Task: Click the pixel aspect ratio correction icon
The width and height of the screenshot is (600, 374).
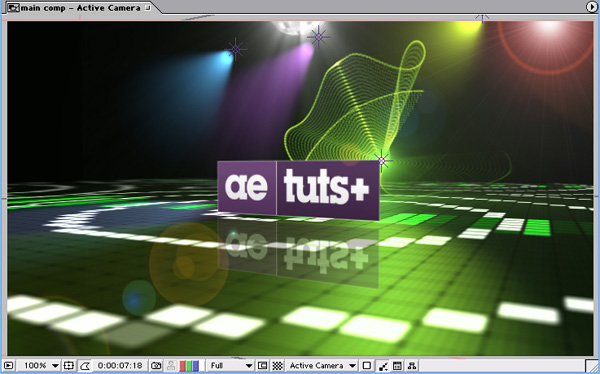Action: (367, 366)
